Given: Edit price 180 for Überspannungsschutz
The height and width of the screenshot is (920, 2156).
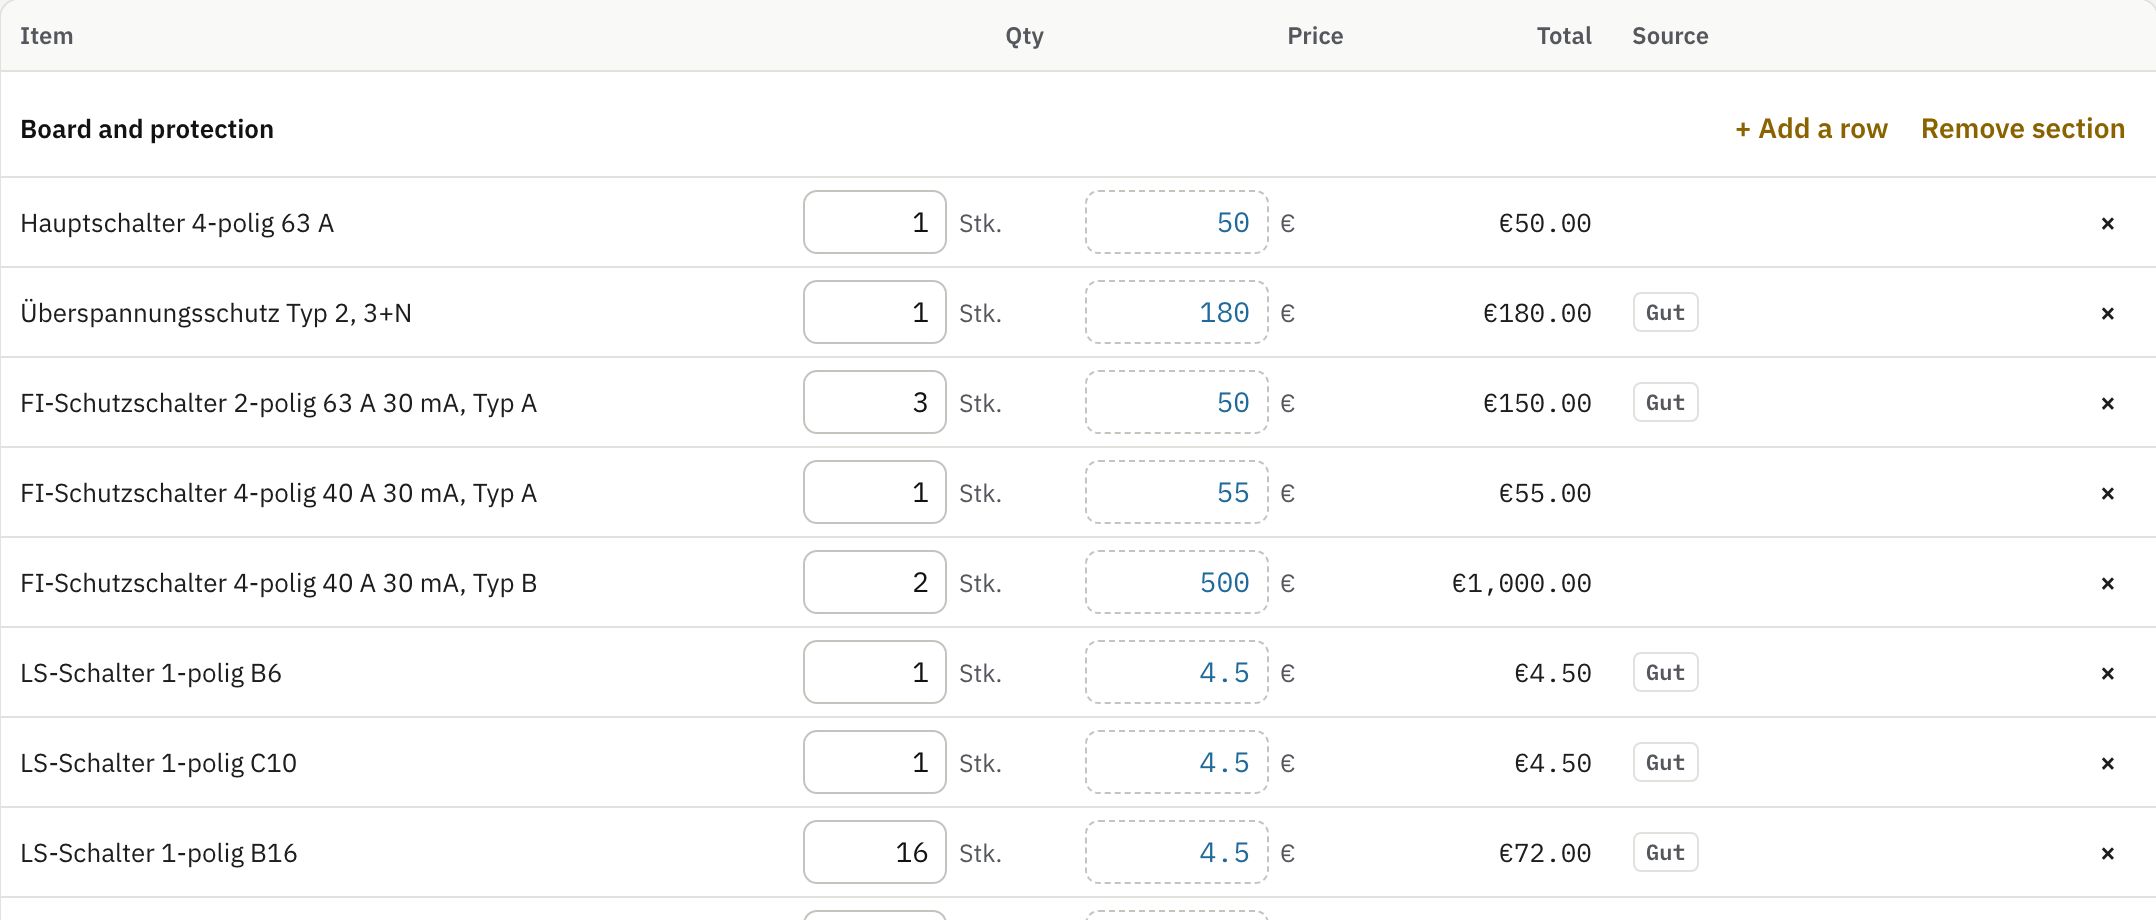Looking at the screenshot, I should tap(1177, 312).
